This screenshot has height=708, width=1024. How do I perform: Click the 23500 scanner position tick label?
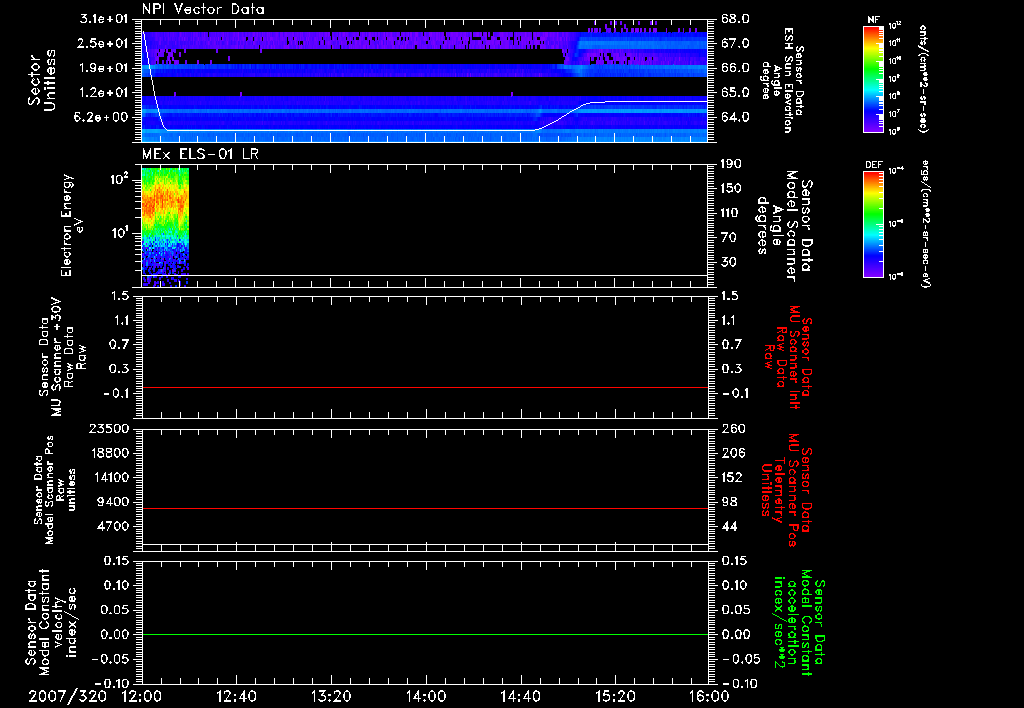(x=109, y=428)
